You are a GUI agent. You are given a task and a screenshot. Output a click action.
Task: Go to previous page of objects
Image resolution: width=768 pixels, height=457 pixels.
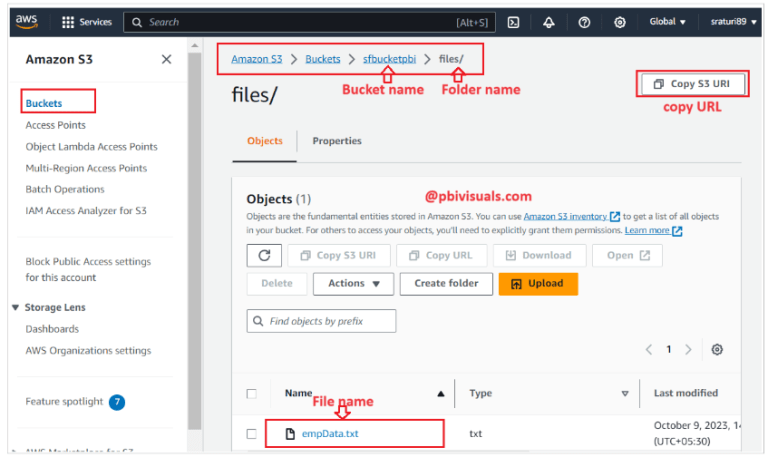649,349
